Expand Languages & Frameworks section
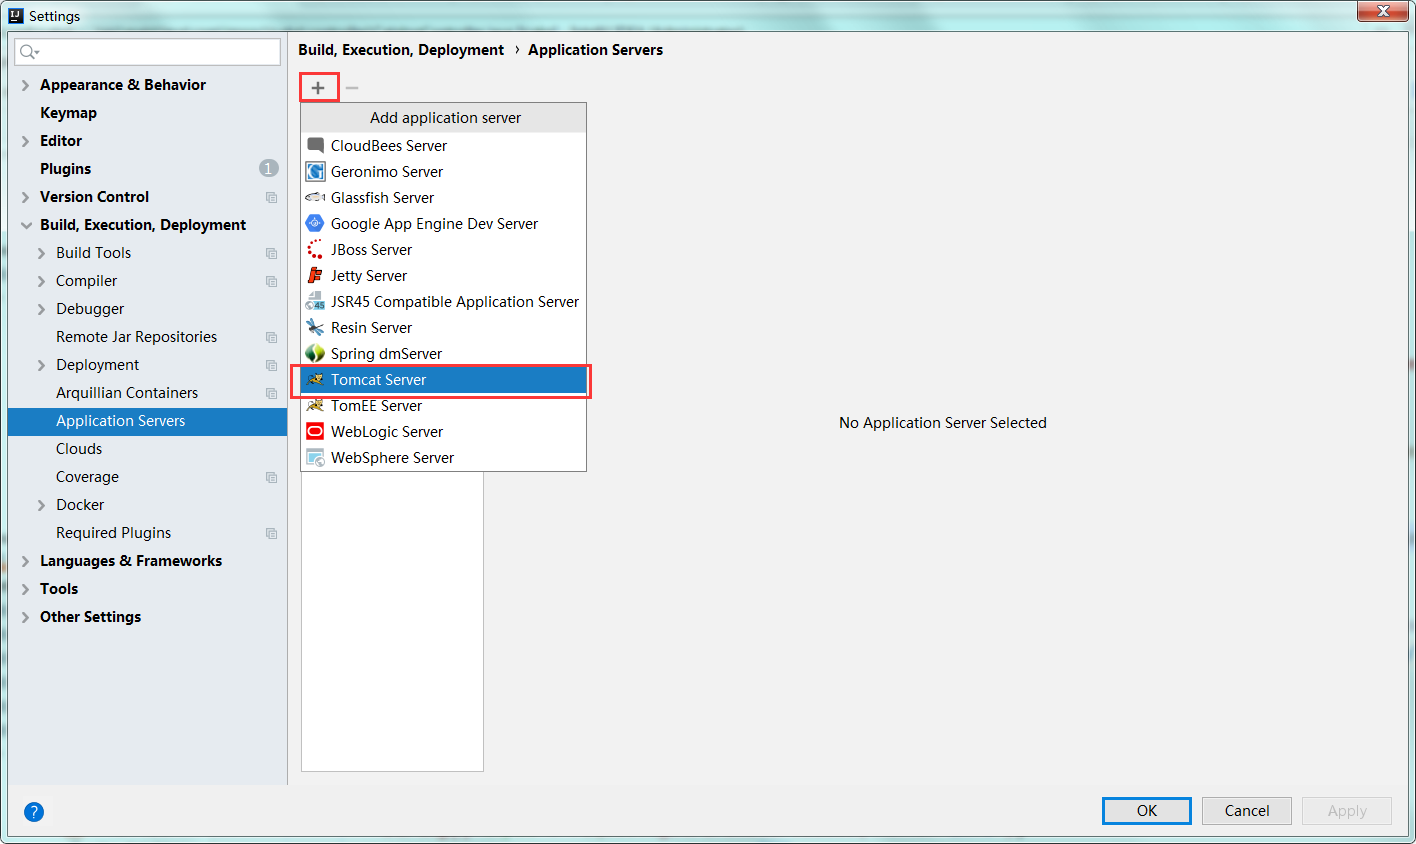1416x844 pixels. (x=26, y=562)
